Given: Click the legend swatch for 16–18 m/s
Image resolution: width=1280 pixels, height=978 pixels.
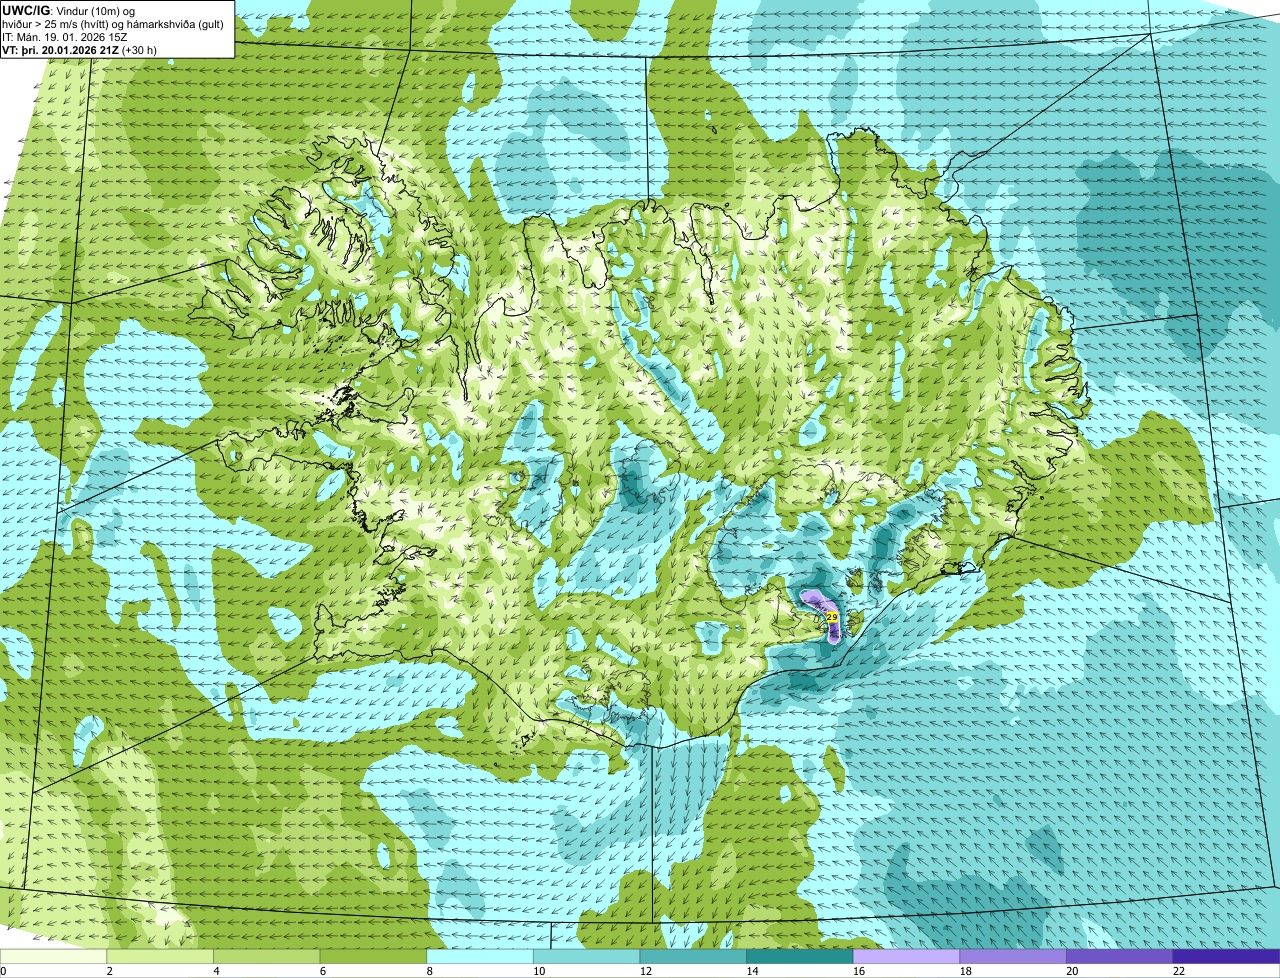Looking at the screenshot, I should coord(906,956).
